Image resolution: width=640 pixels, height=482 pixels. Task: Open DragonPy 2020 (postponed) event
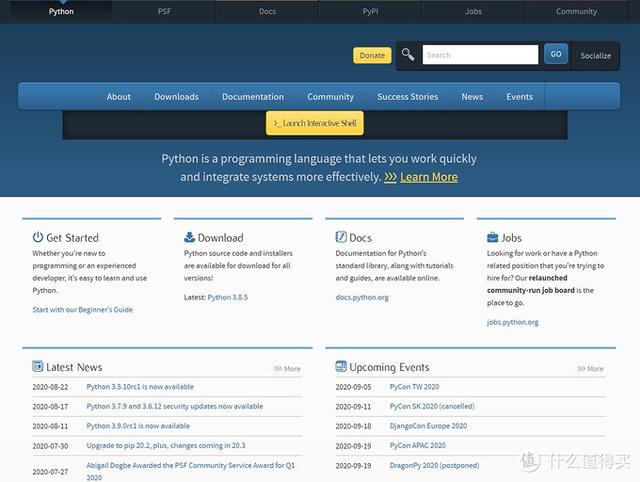tap(434, 465)
